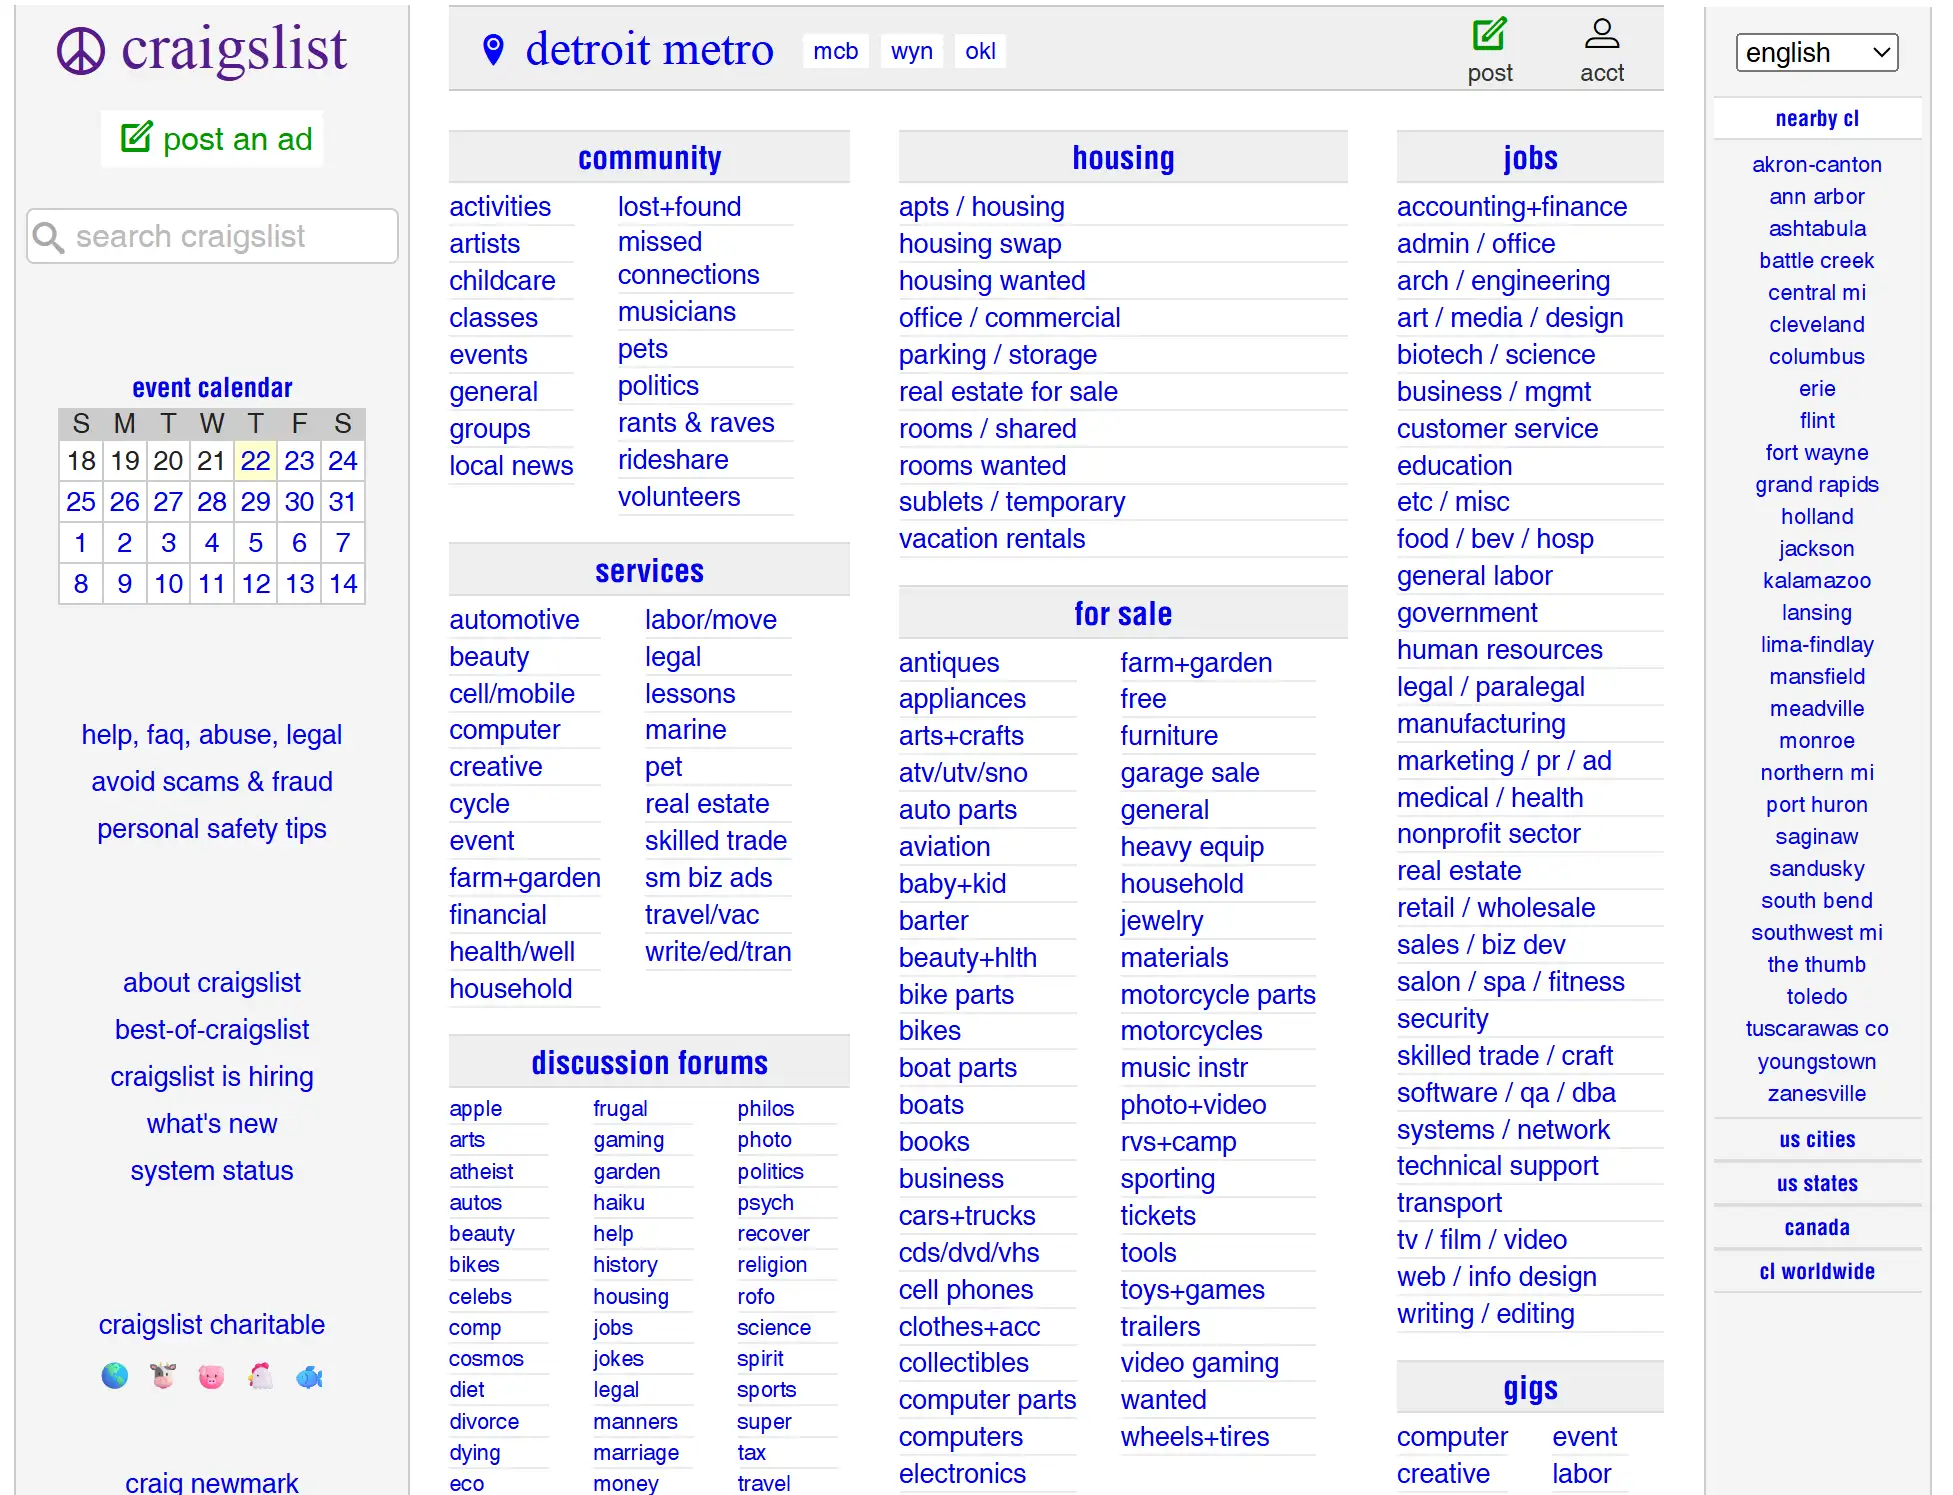Open the motorcycle parts for sale link

1218,994
